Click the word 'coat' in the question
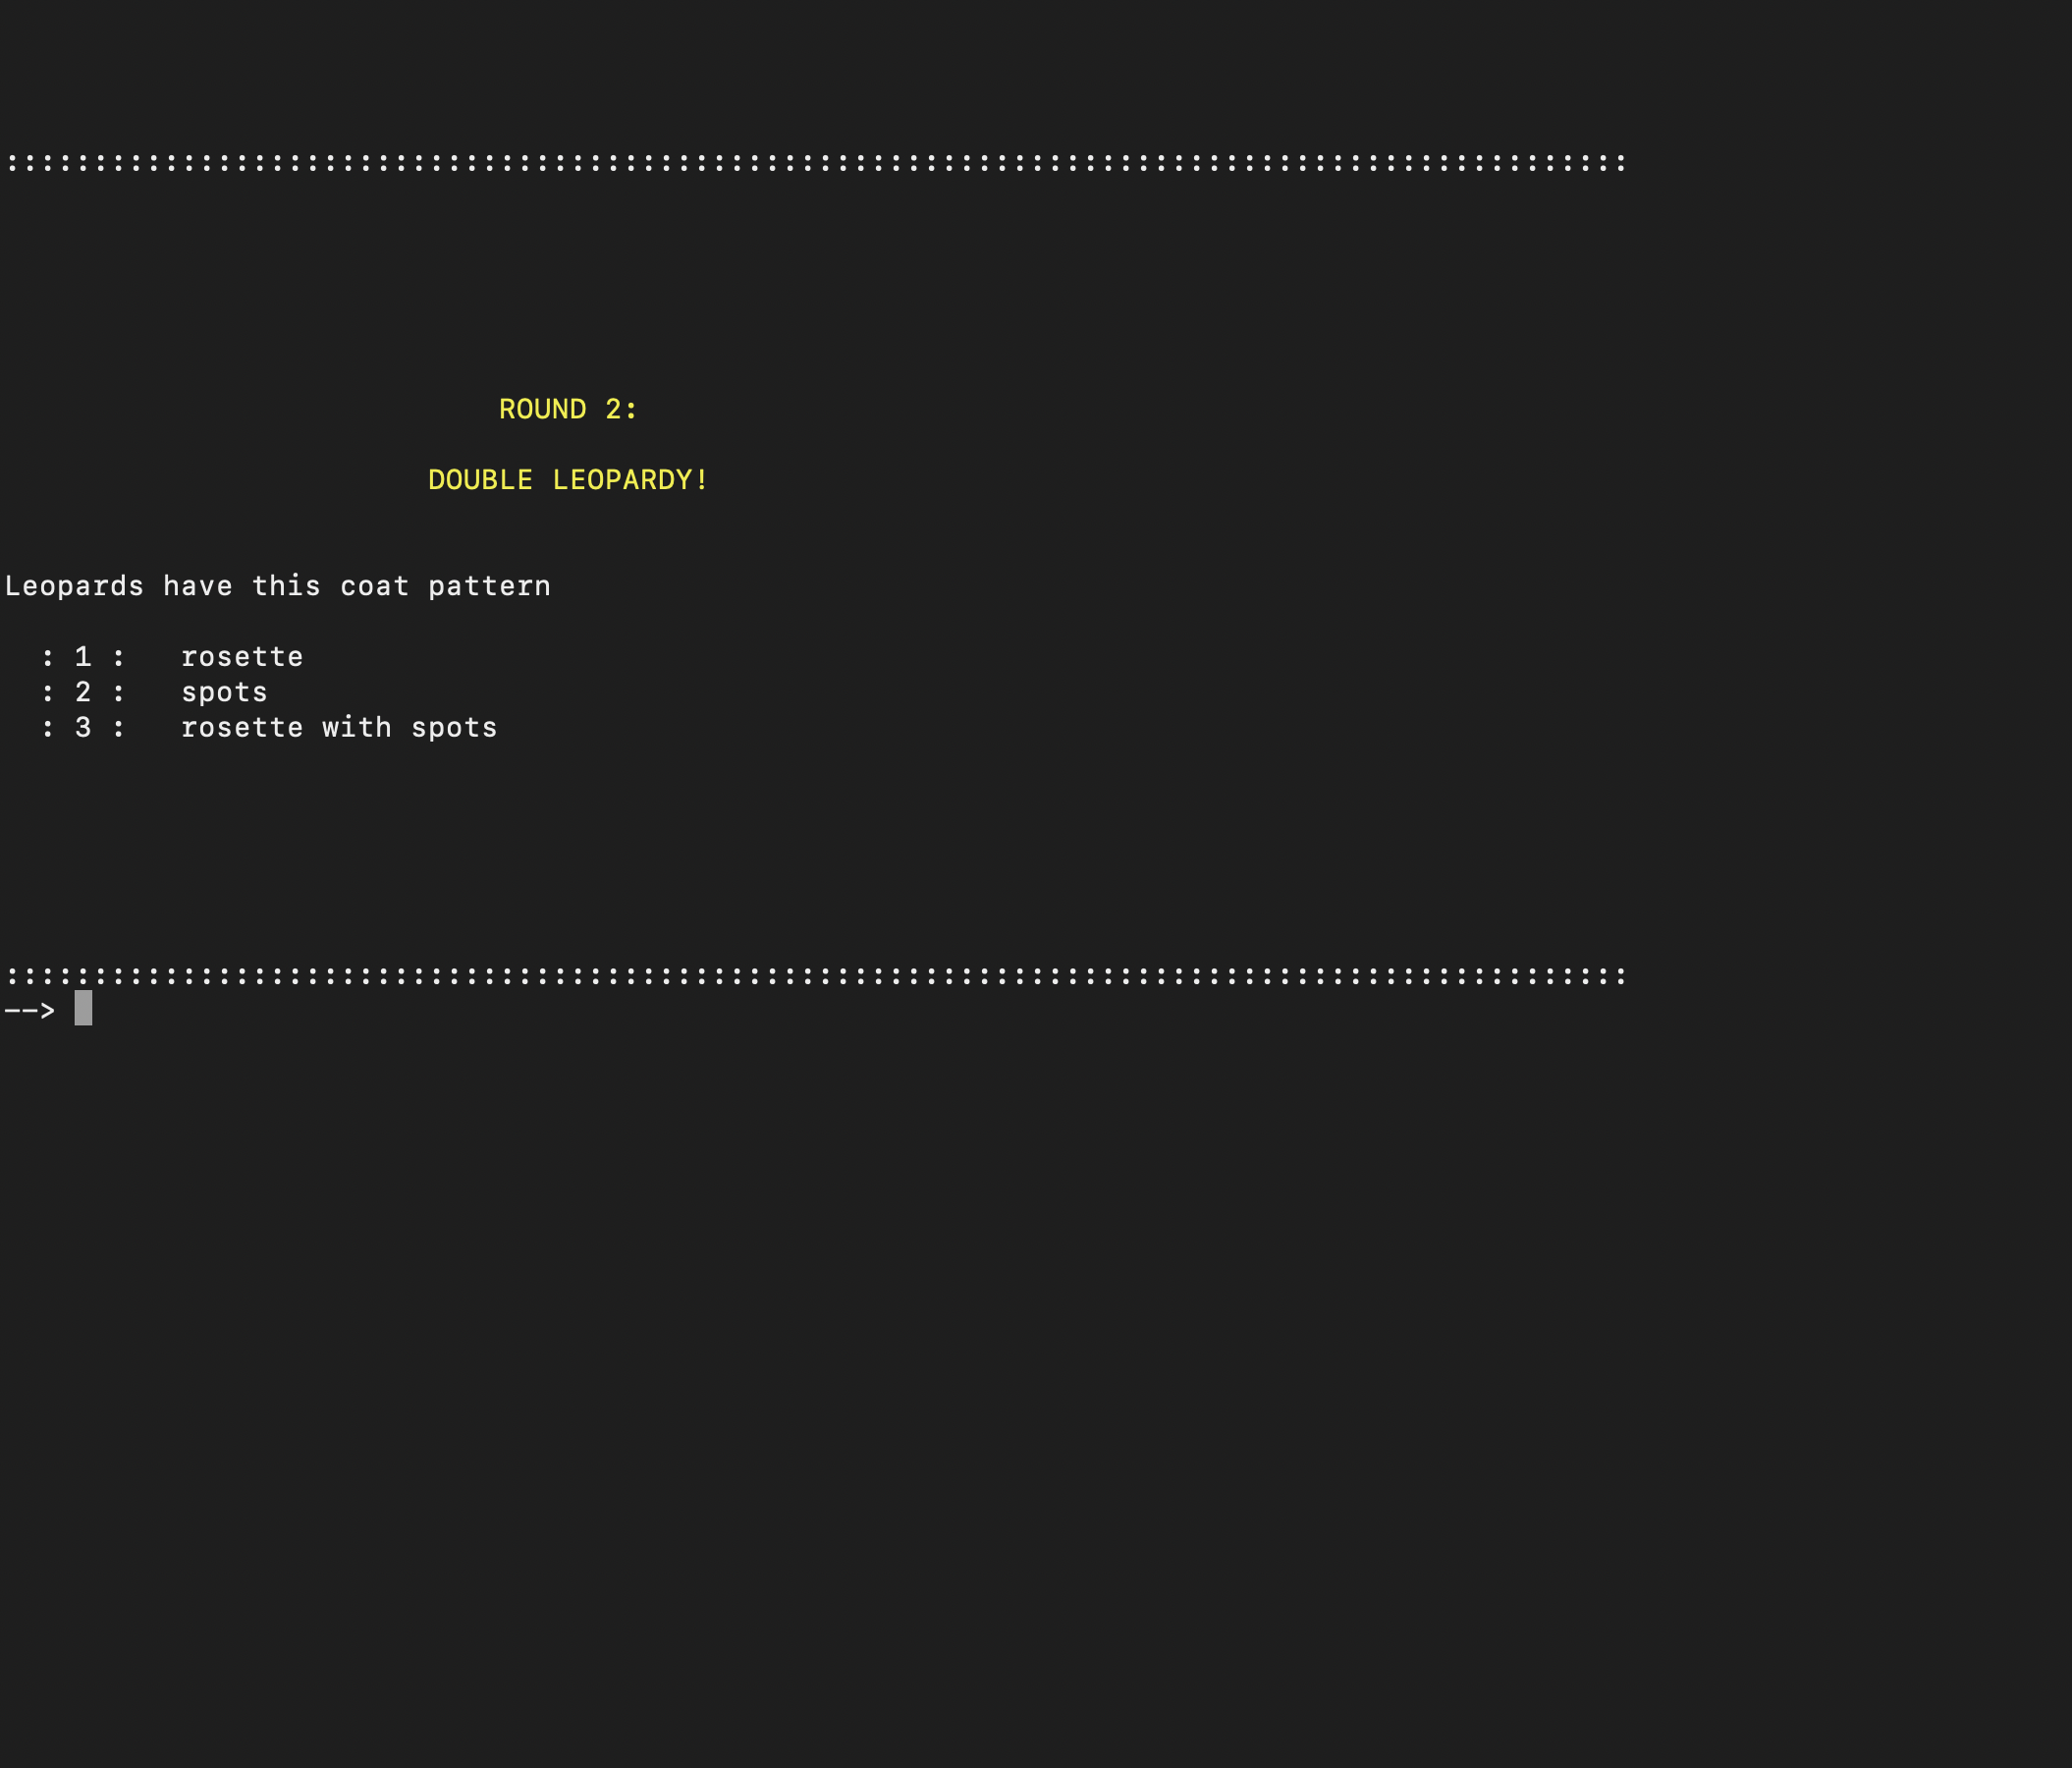The height and width of the screenshot is (1768, 2072). click(374, 586)
